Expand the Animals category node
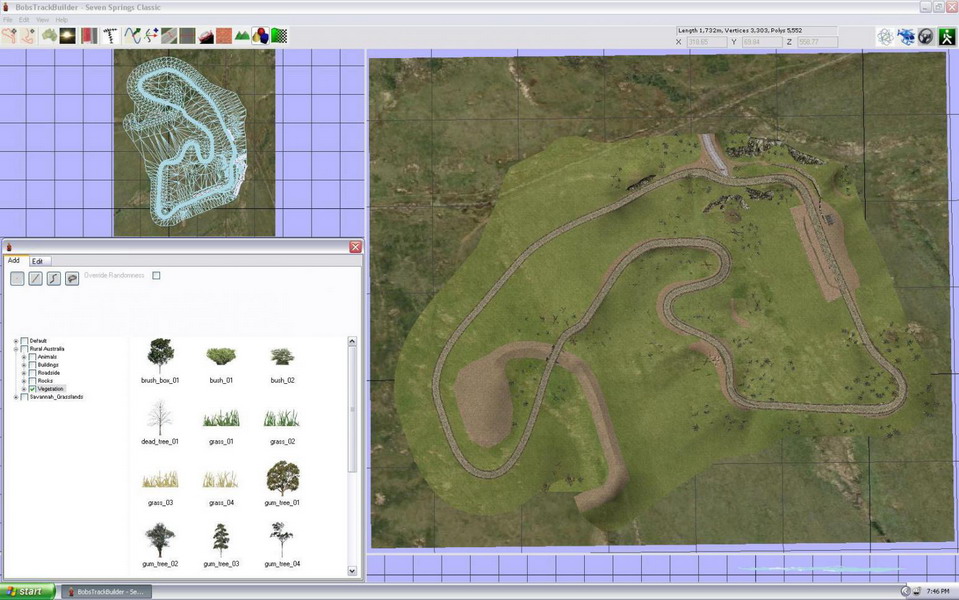 [x=24, y=357]
